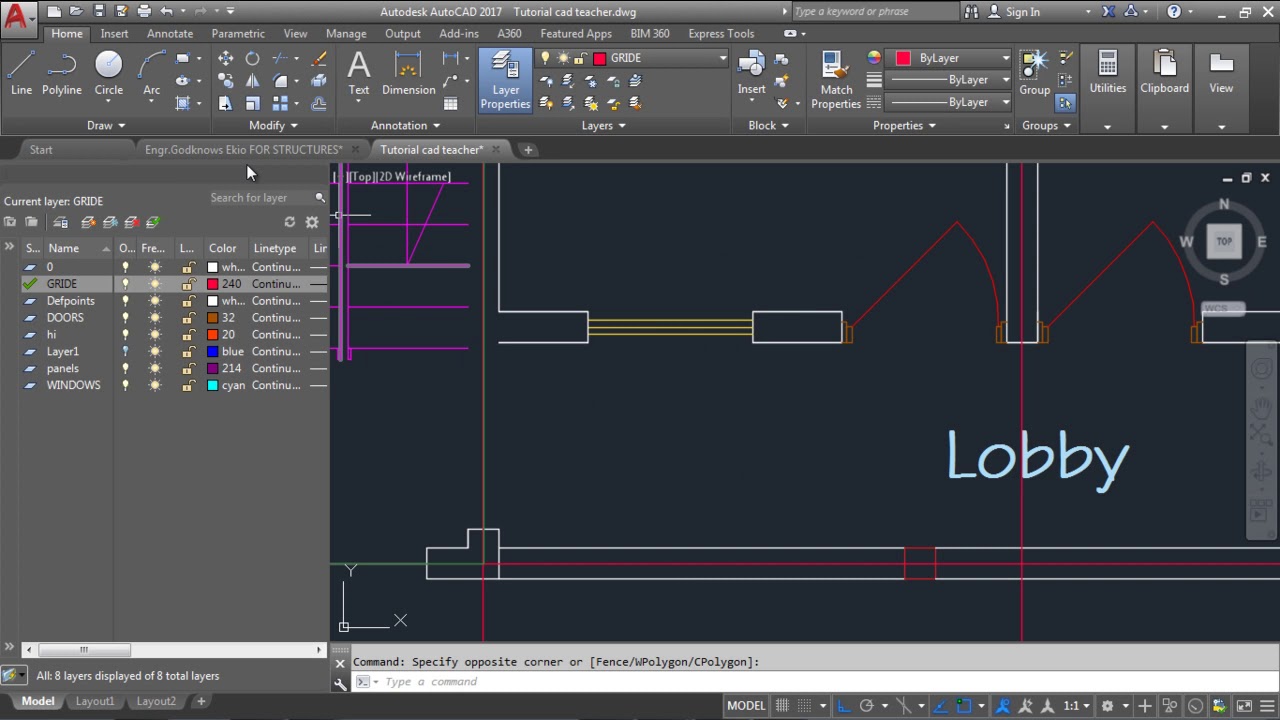Click the ViewCube TOP face

point(1224,241)
